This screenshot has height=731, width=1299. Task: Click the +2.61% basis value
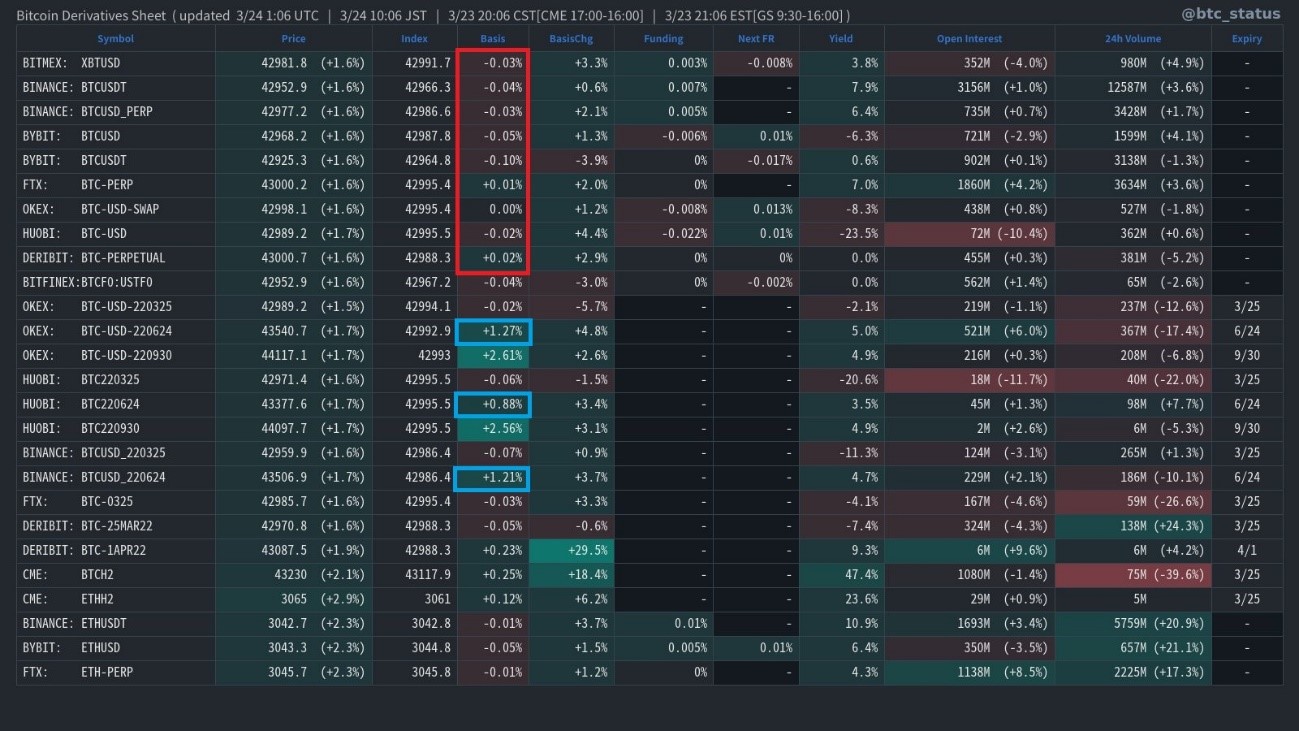[x=502, y=355]
